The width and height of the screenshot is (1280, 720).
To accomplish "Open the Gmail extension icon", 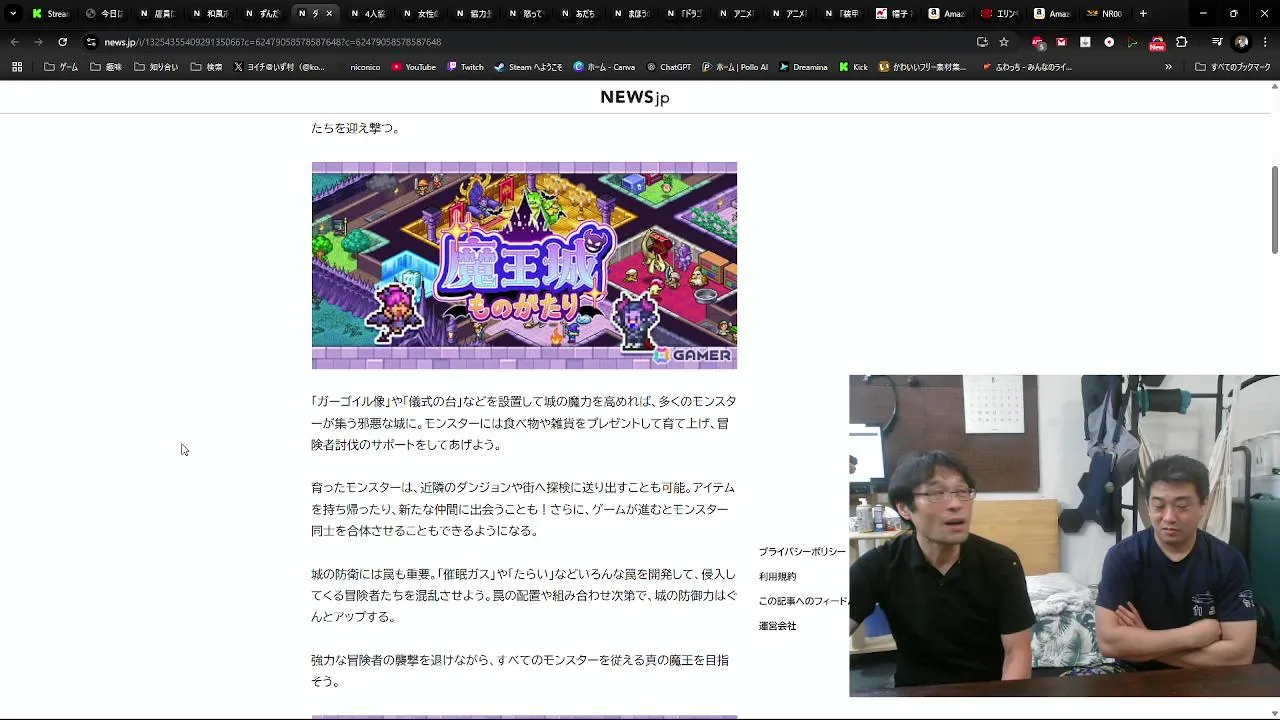I will coord(1061,42).
